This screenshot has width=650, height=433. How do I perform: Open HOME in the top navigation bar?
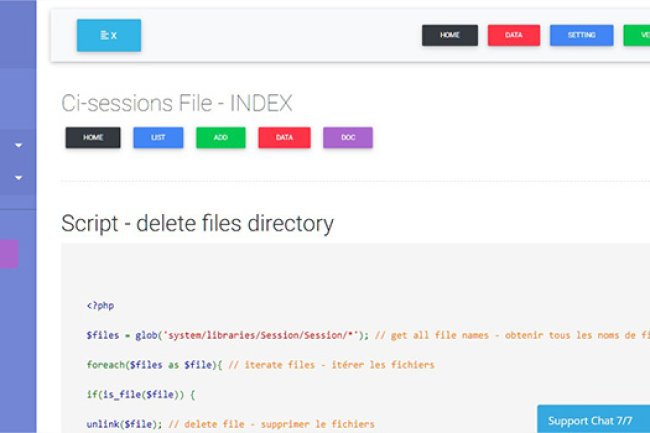(450, 35)
